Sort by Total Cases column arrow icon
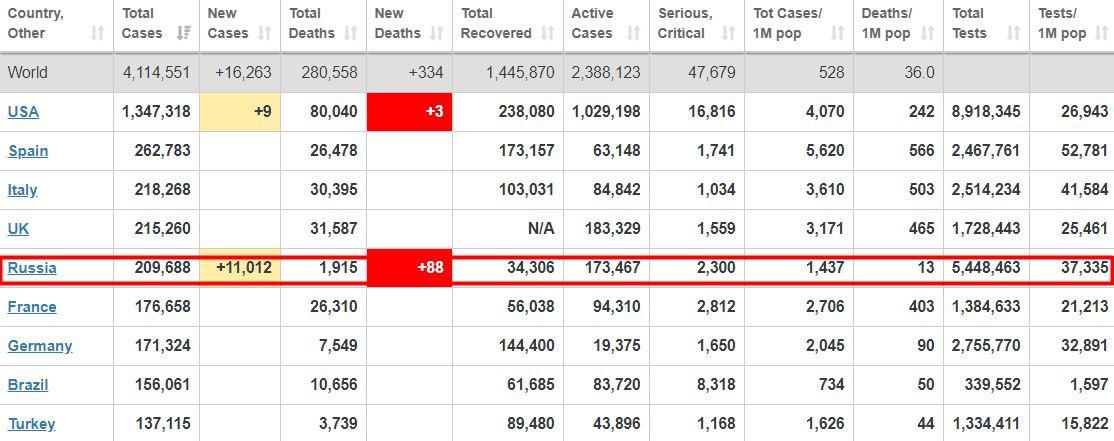This screenshot has height=441, width=1114. click(183, 33)
